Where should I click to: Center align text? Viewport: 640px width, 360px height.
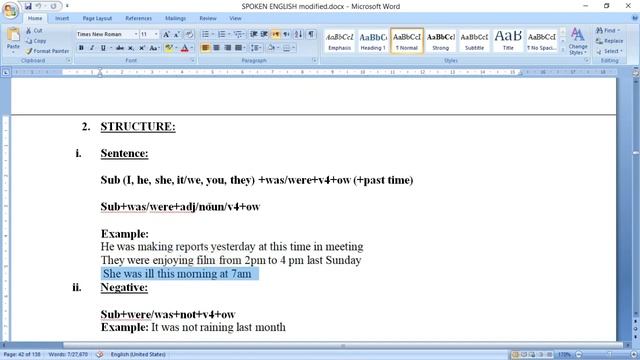(x=216, y=48)
